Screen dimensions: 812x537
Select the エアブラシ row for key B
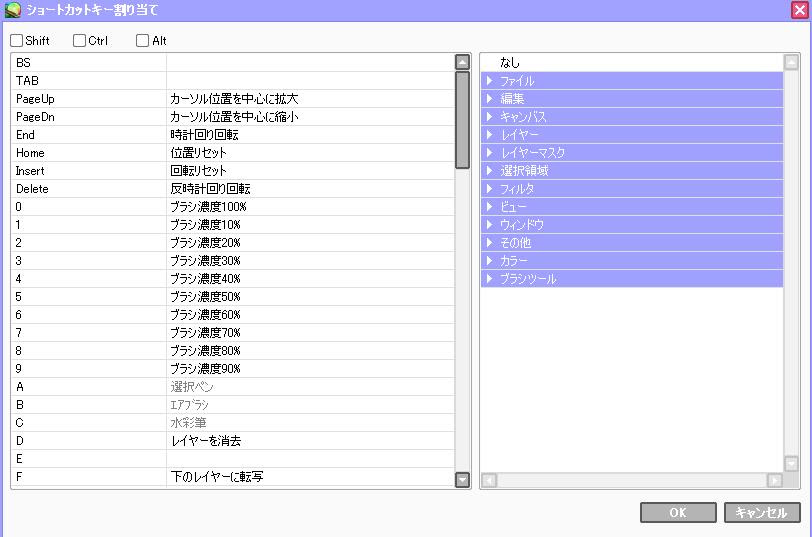[x=233, y=404]
